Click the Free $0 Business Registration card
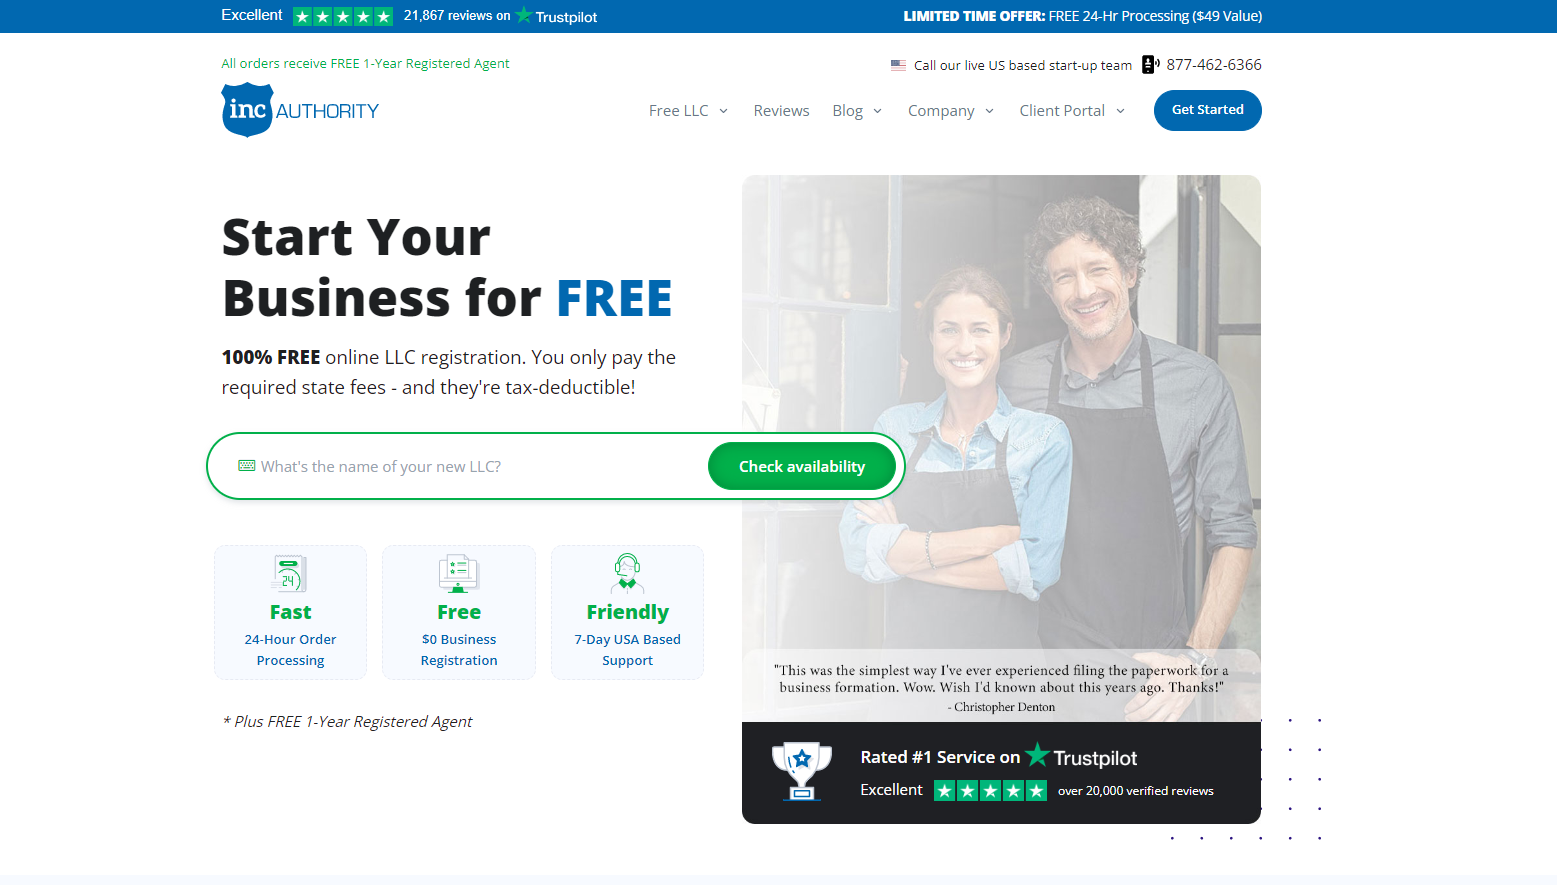The height and width of the screenshot is (885, 1557). click(459, 612)
